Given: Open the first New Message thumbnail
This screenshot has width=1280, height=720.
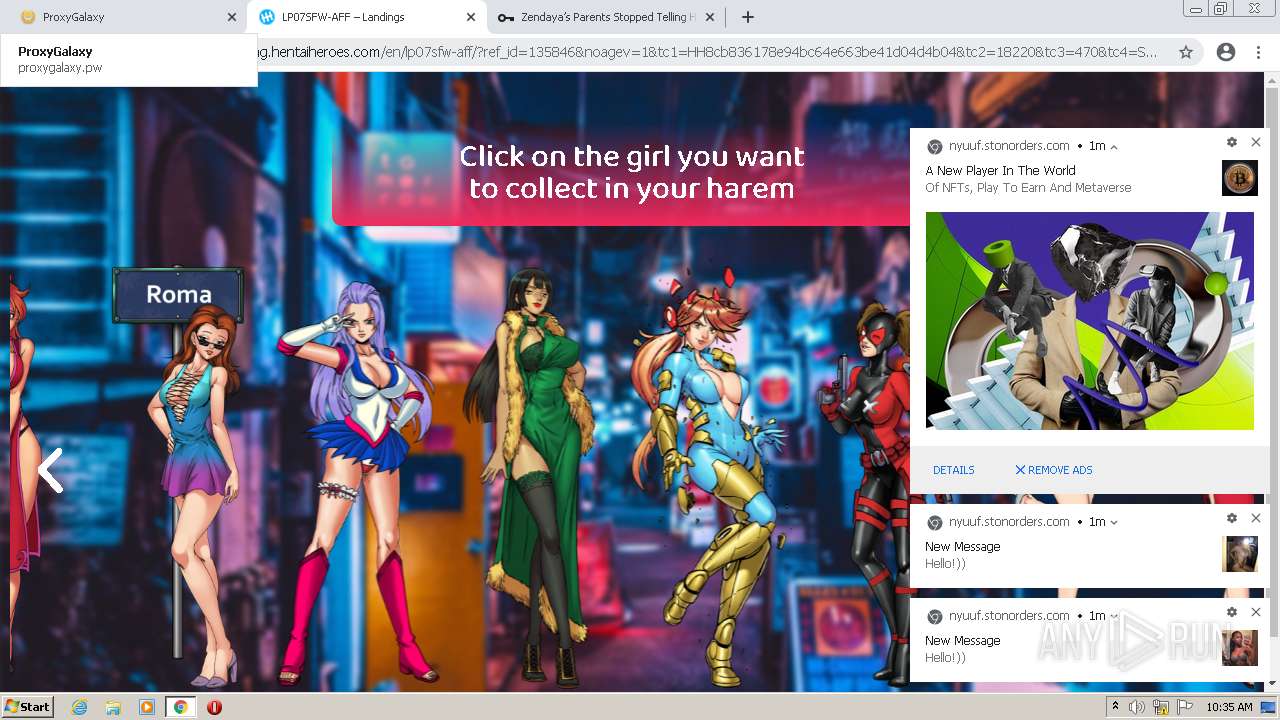Looking at the screenshot, I should (1240, 554).
